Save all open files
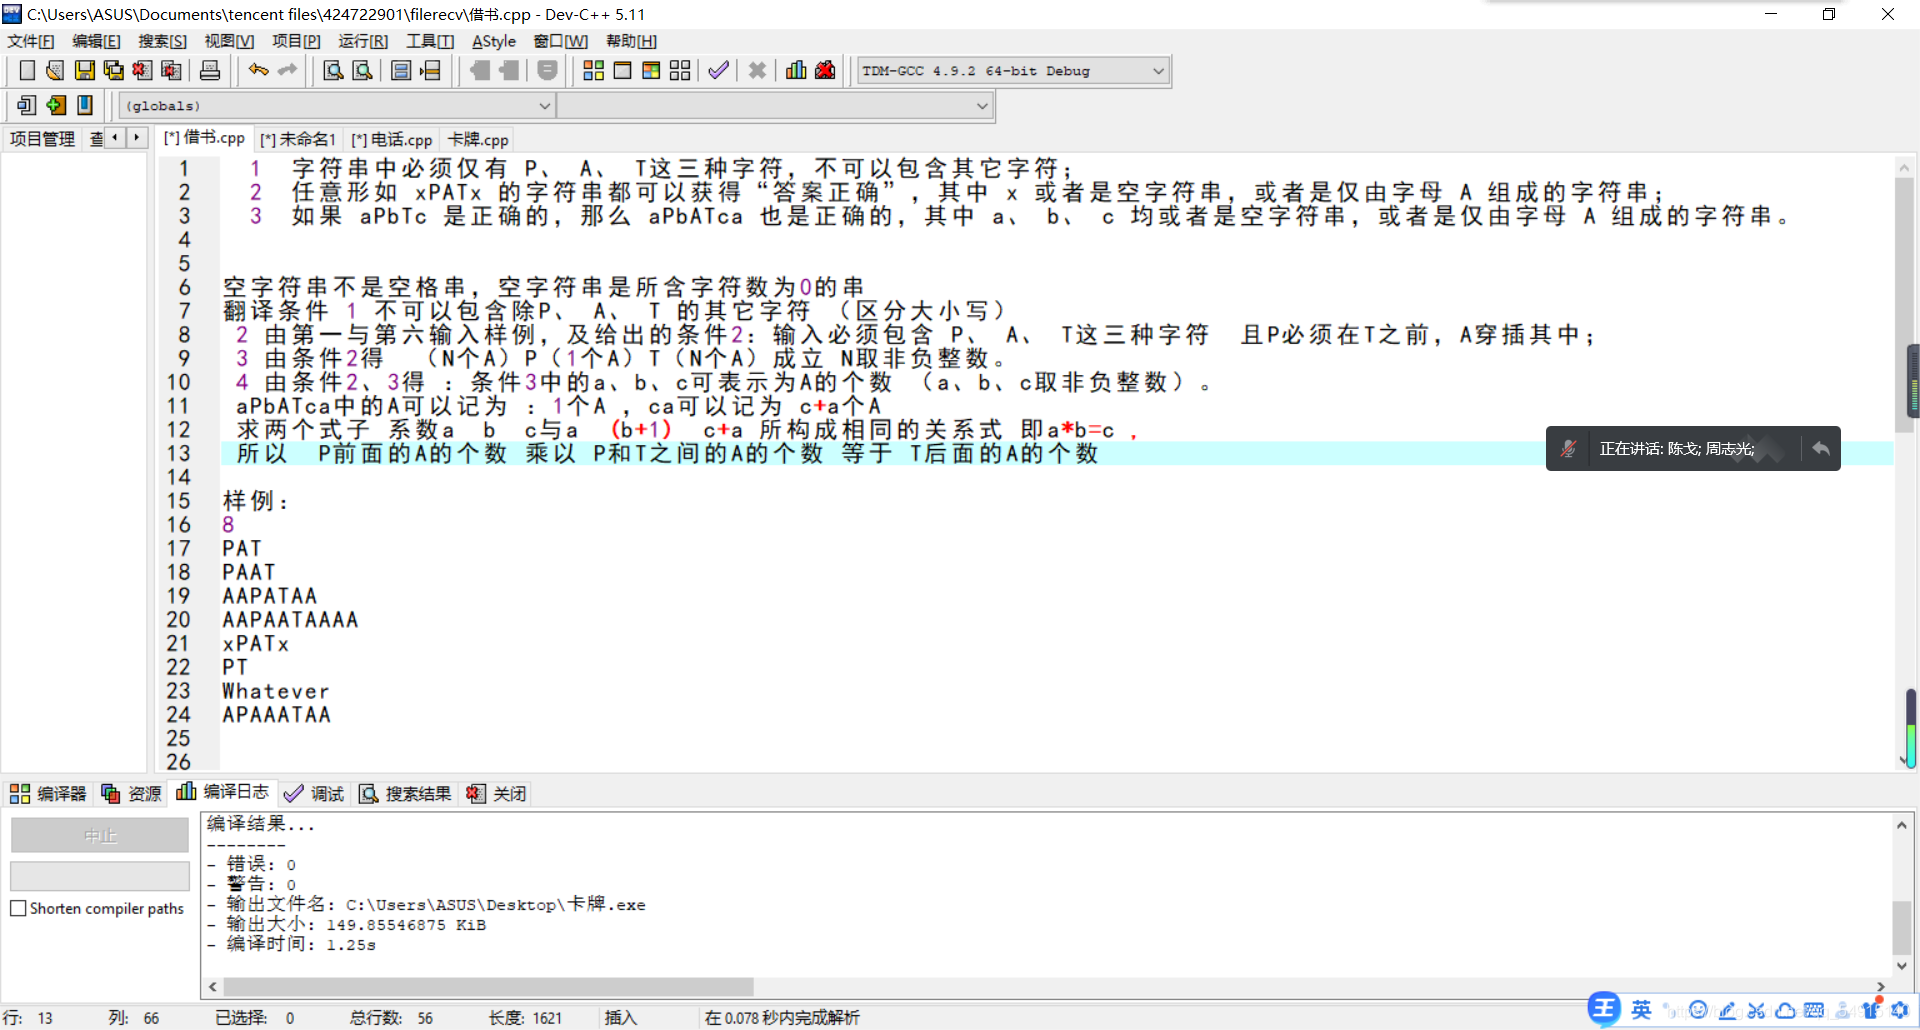This screenshot has width=1920, height=1030. coord(114,70)
